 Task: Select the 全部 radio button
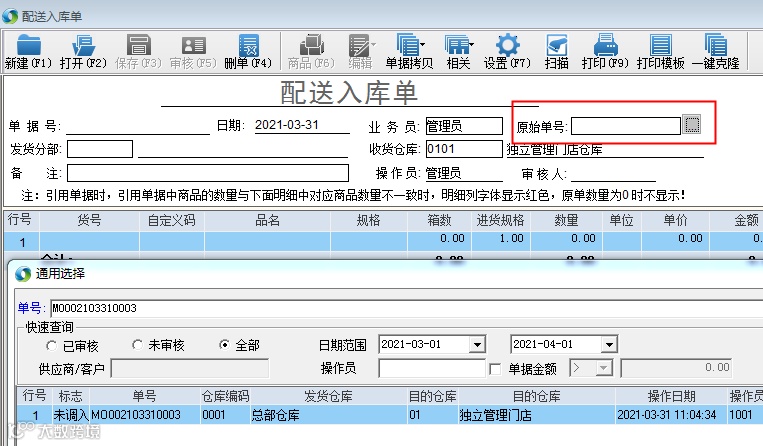pyautogui.click(x=224, y=345)
